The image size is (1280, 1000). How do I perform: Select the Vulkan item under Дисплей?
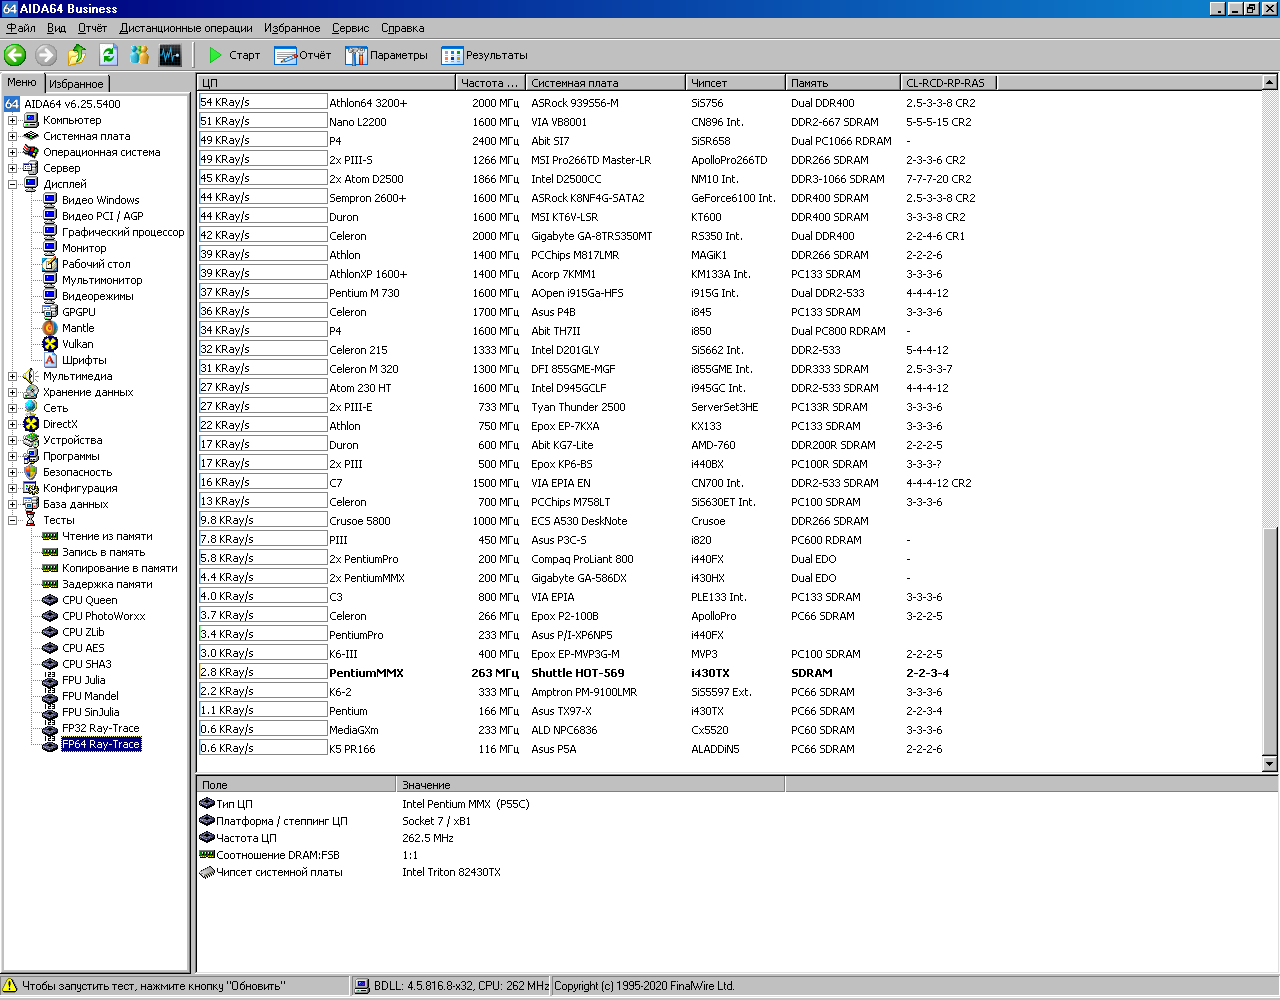(77, 344)
